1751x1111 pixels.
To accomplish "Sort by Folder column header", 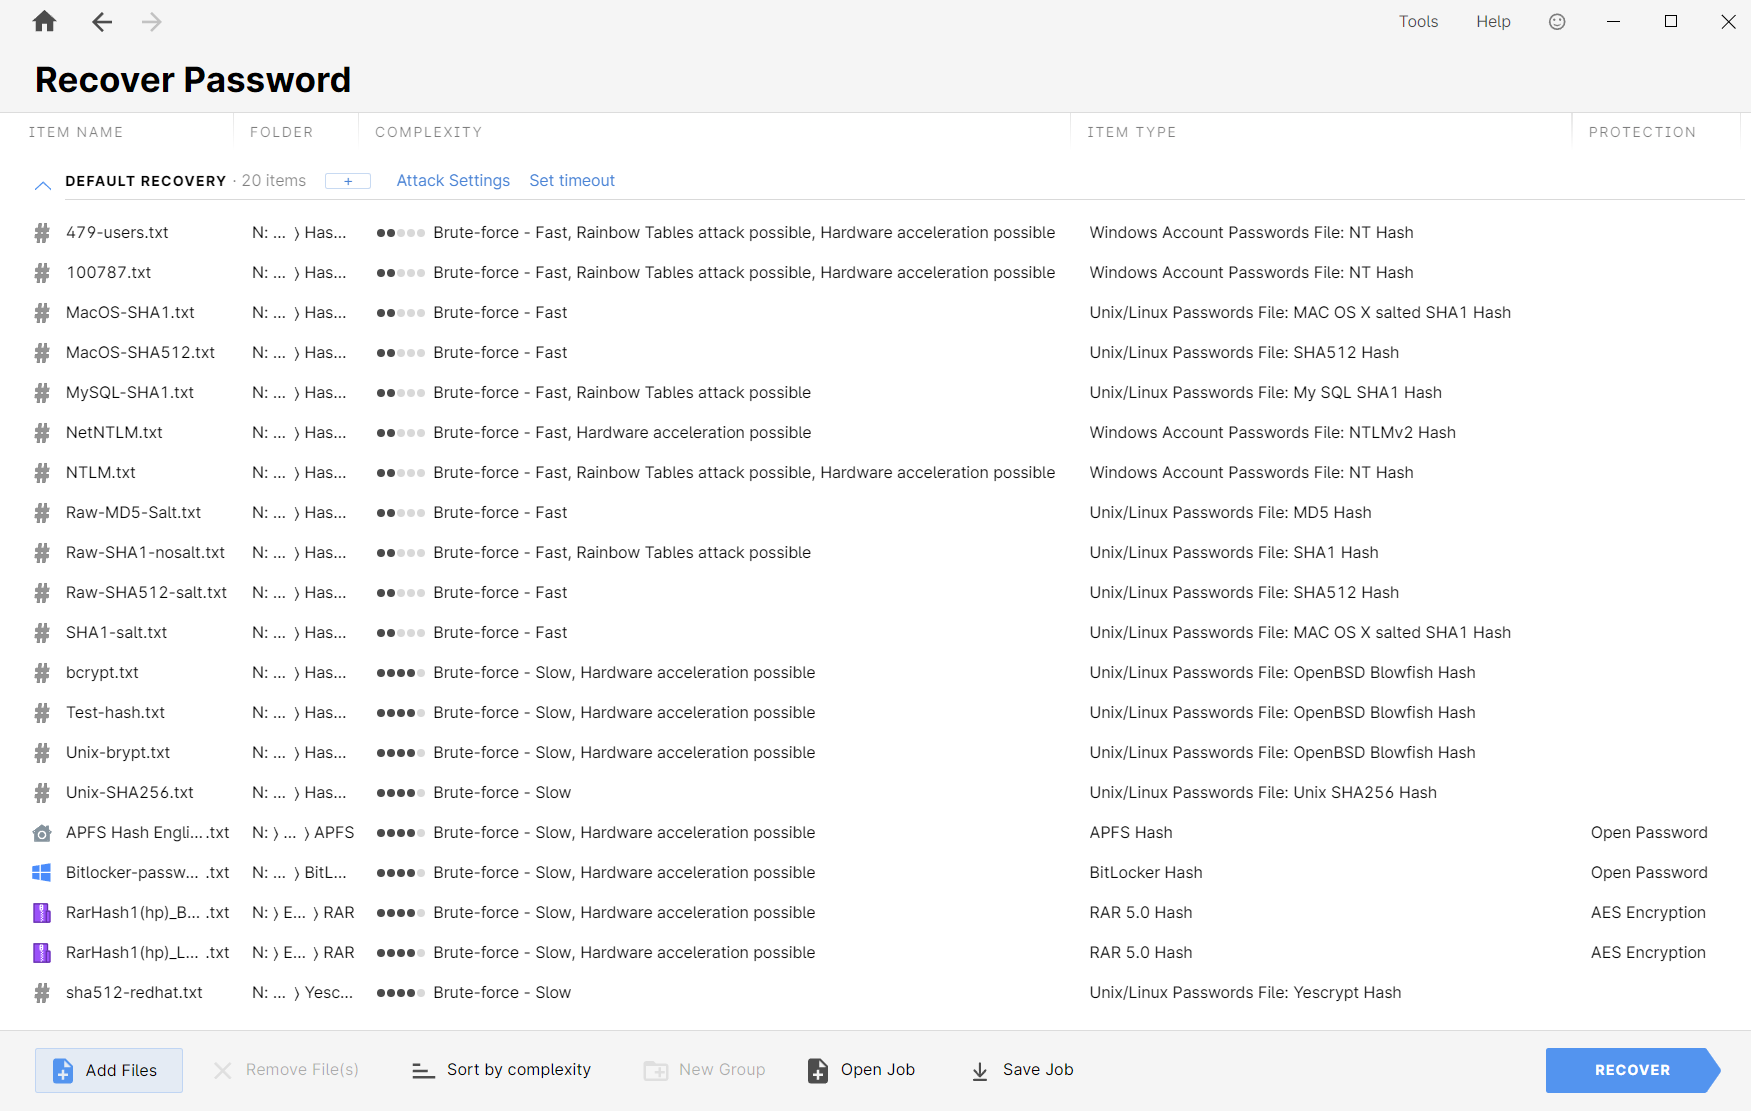I will point(281,132).
